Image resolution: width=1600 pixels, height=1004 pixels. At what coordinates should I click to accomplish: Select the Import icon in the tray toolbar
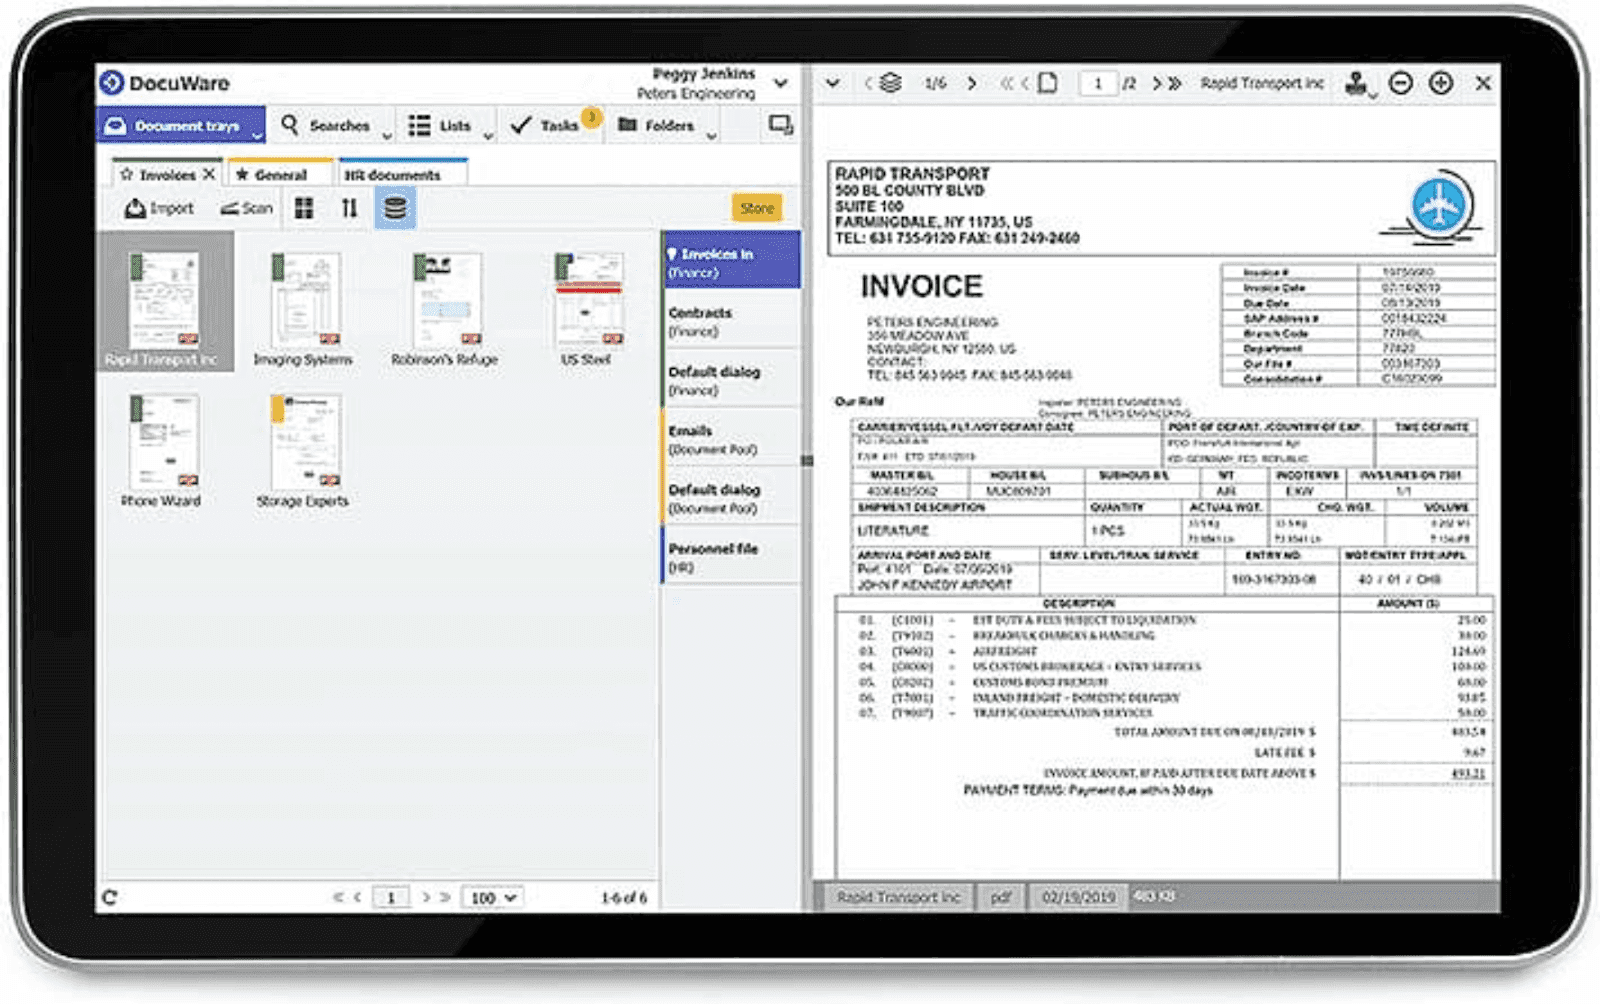pyautogui.click(x=160, y=209)
